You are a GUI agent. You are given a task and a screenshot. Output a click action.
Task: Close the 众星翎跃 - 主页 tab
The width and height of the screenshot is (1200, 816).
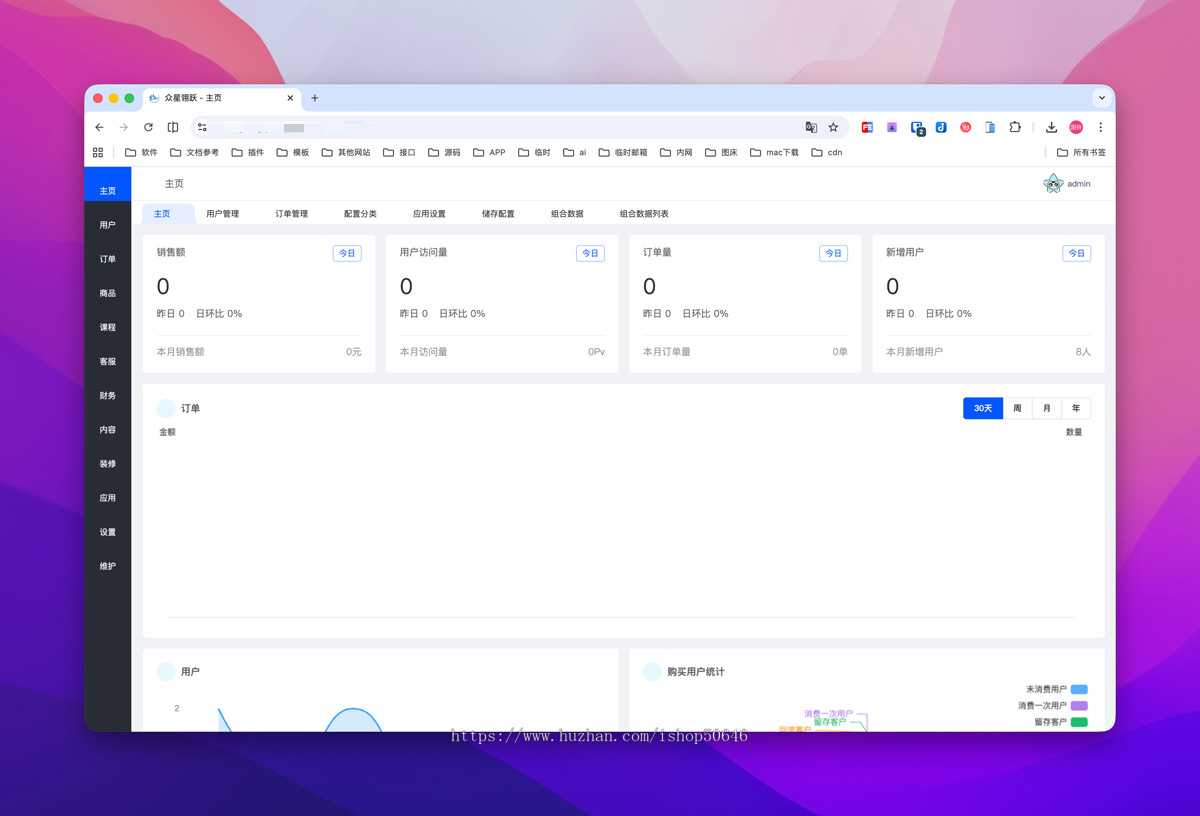(x=290, y=98)
